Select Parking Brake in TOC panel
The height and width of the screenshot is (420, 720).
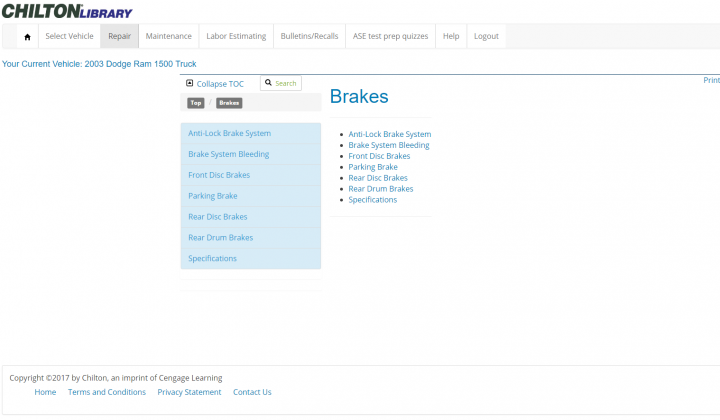pos(251,196)
